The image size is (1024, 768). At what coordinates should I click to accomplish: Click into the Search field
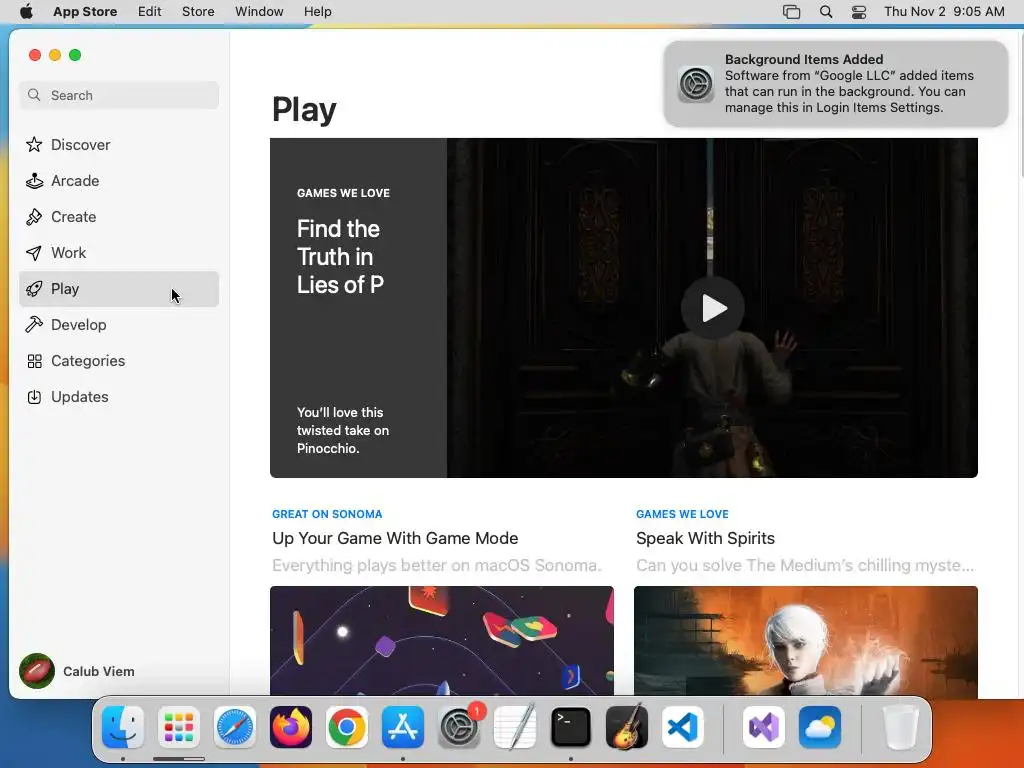click(x=119, y=95)
